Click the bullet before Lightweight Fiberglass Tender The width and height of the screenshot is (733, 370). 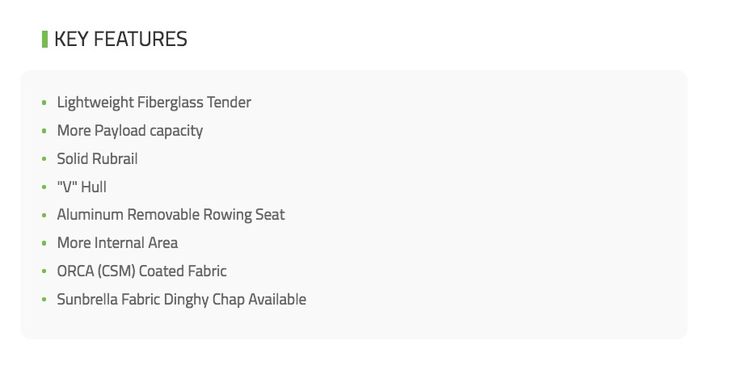(x=44, y=102)
